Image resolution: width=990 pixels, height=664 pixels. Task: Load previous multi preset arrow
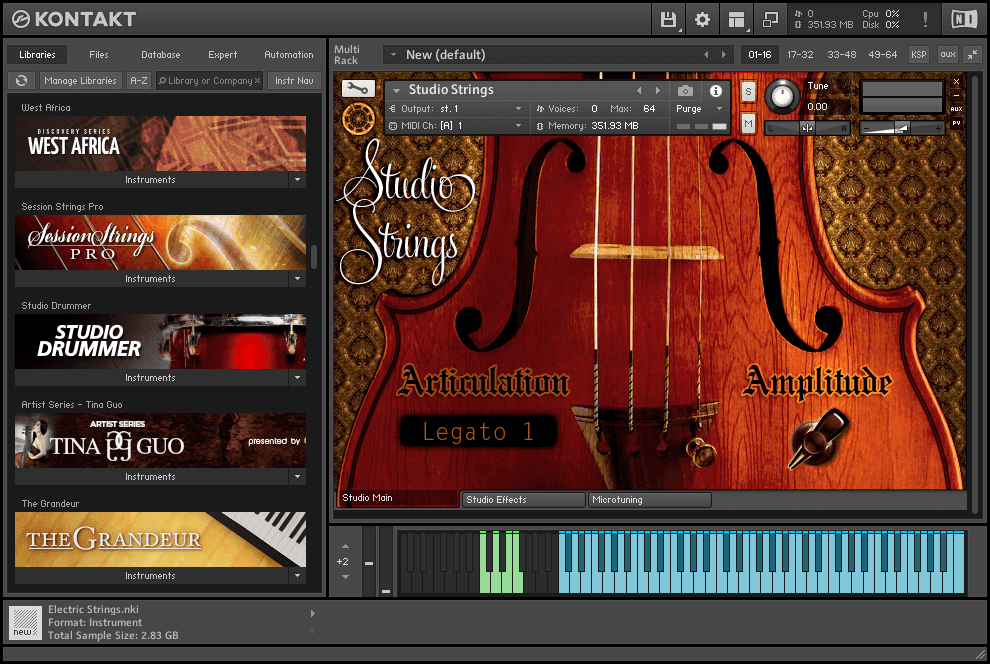pos(706,55)
